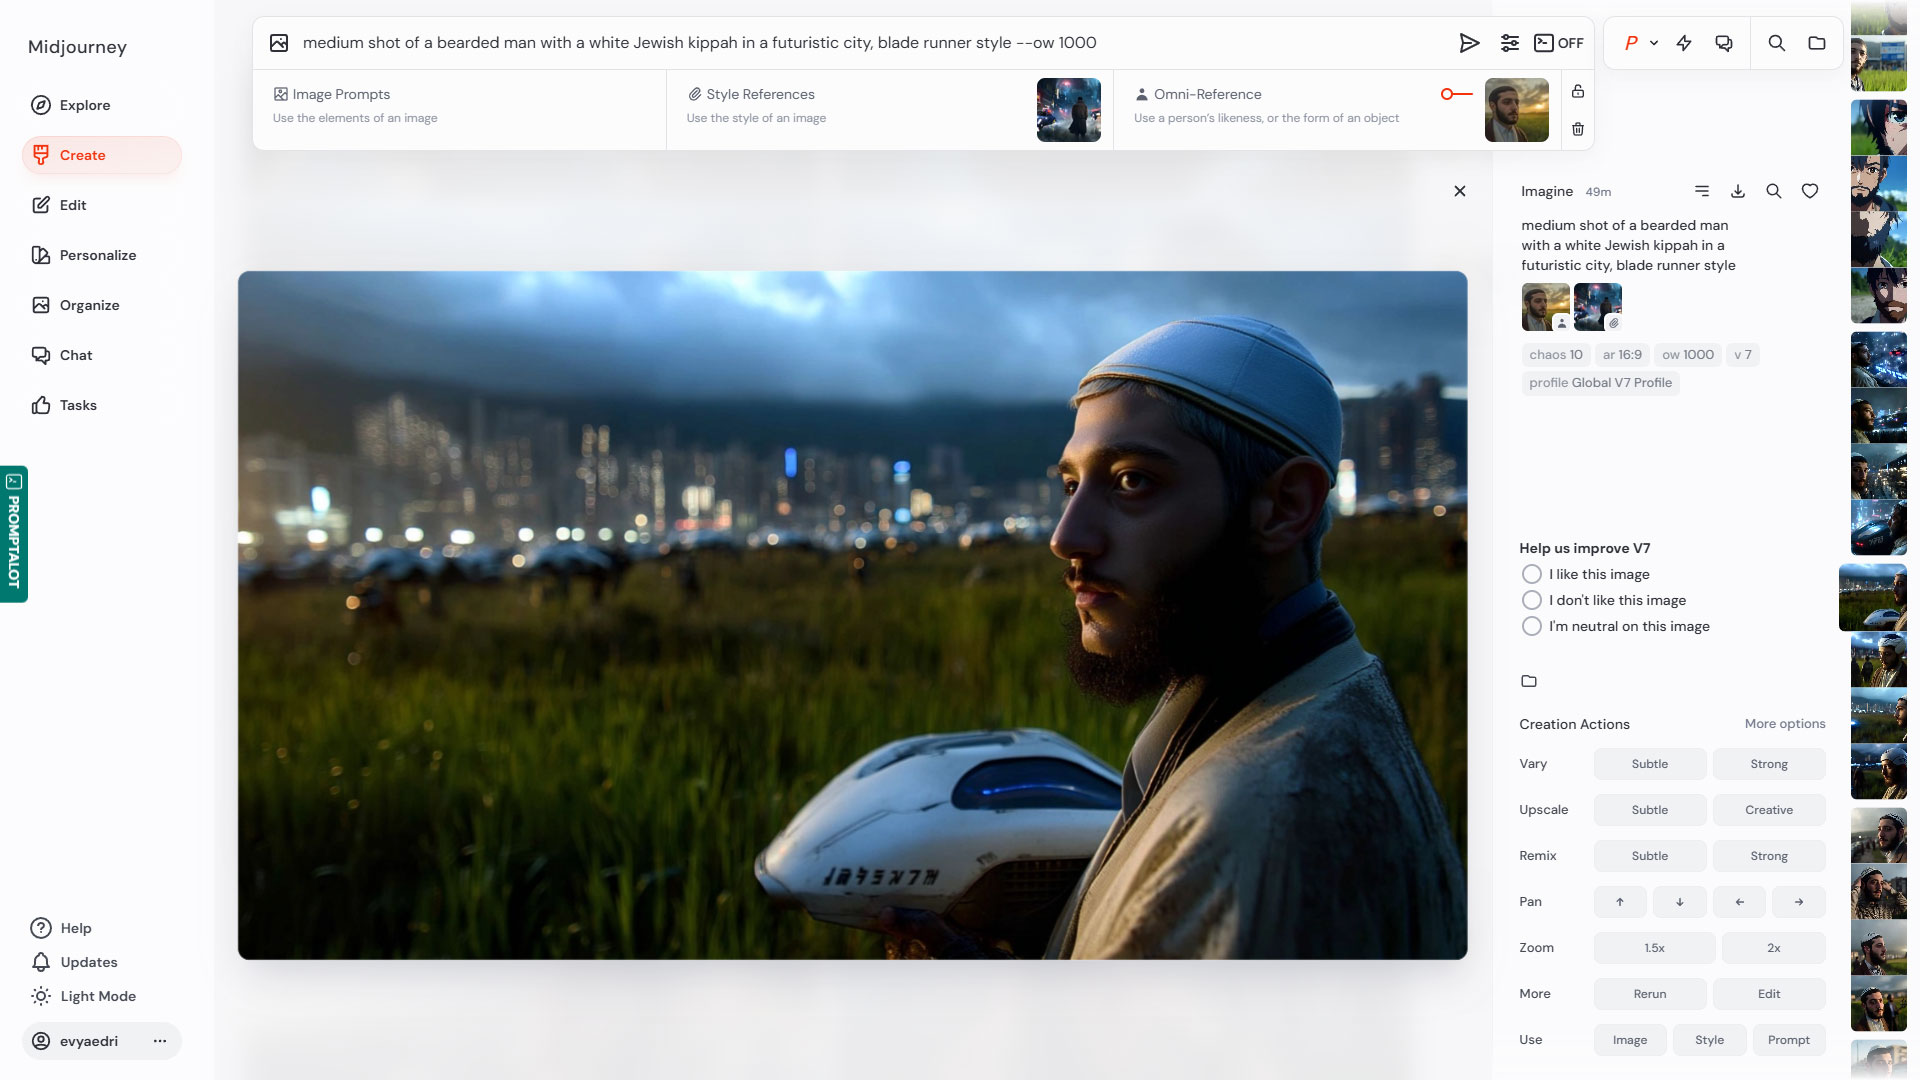Image resolution: width=1920 pixels, height=1080 pixels.
Task: Click the omni reference thumbnail under prompt text
Action: tap(1545, 307)
